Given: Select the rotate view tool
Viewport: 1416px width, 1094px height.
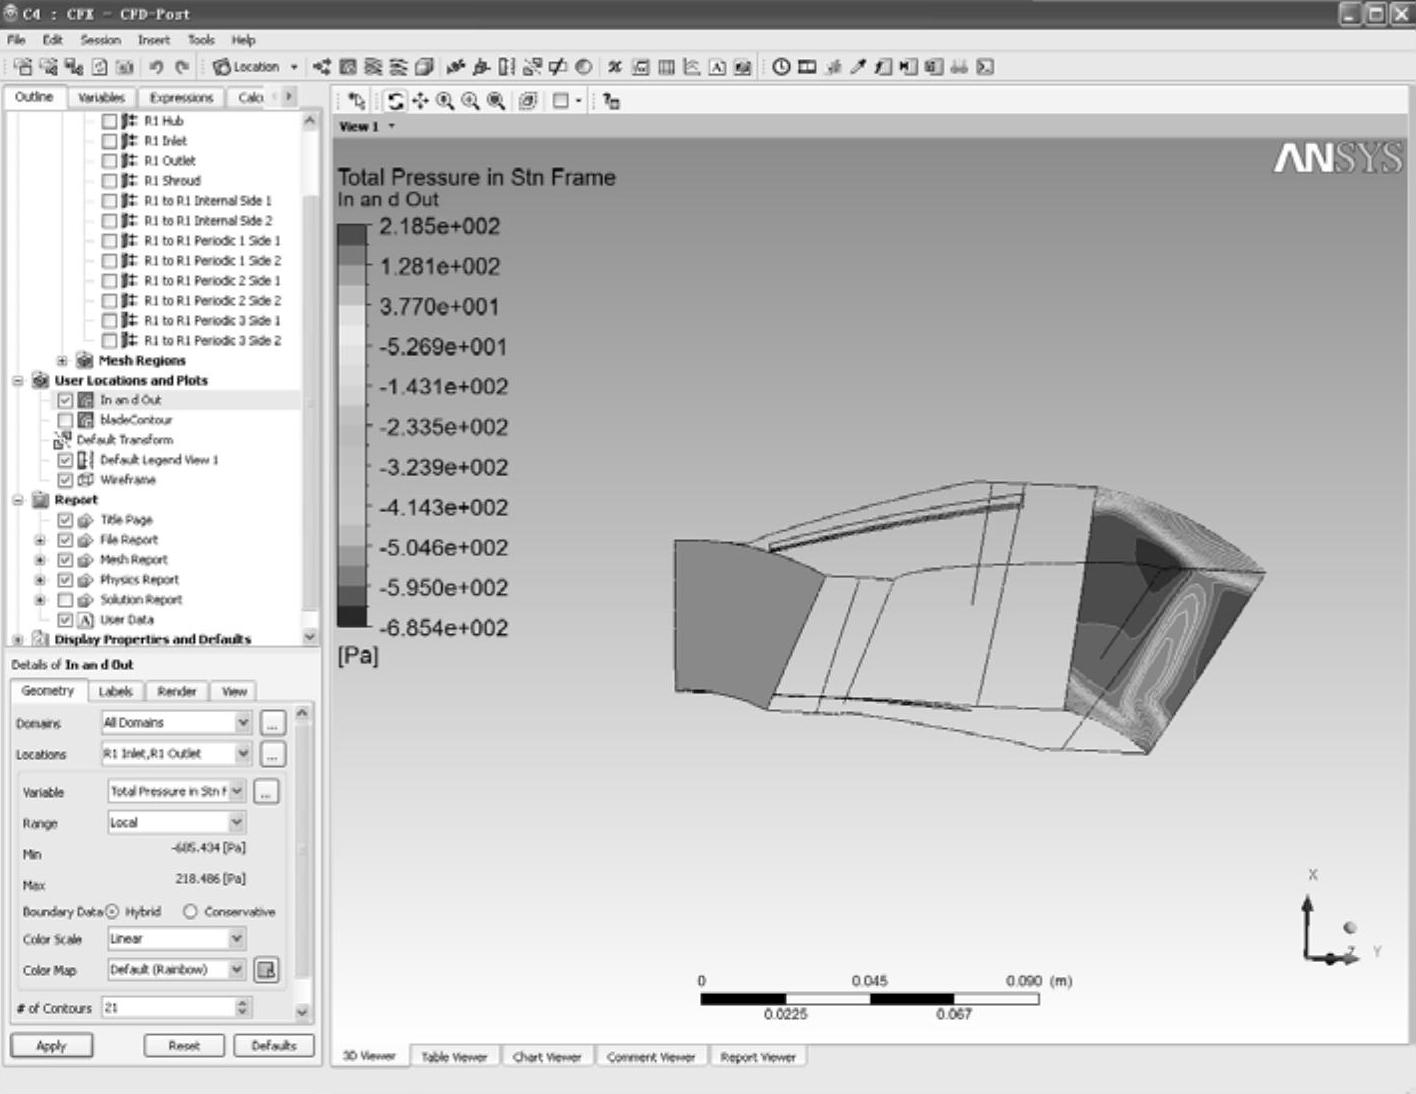Looking at the screenshot, I should click(396, 101).
